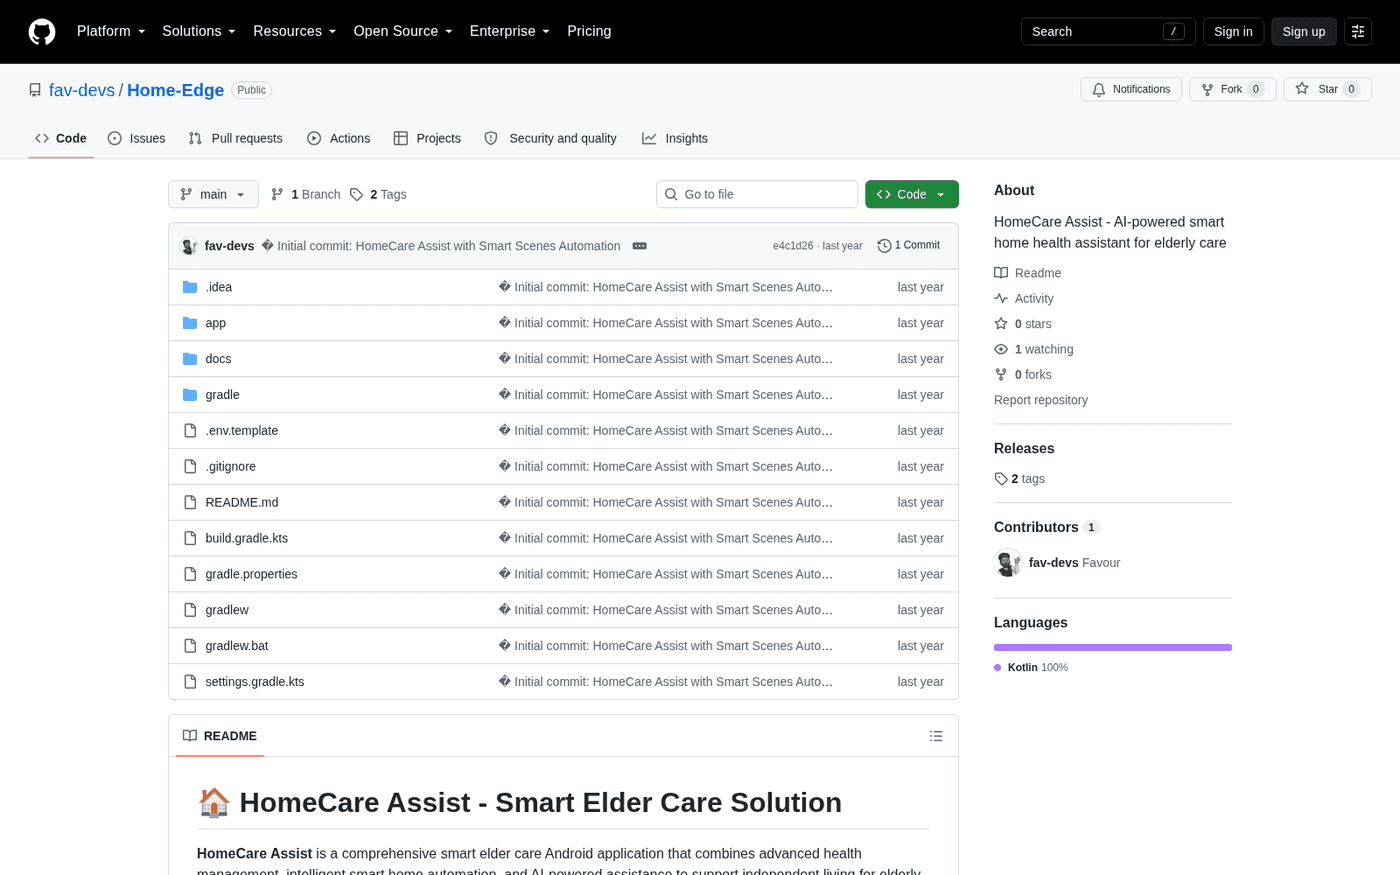Open the .idea folder
Image resolution: width=1400 pixels, height=875 pixels.
coord(219,287)
